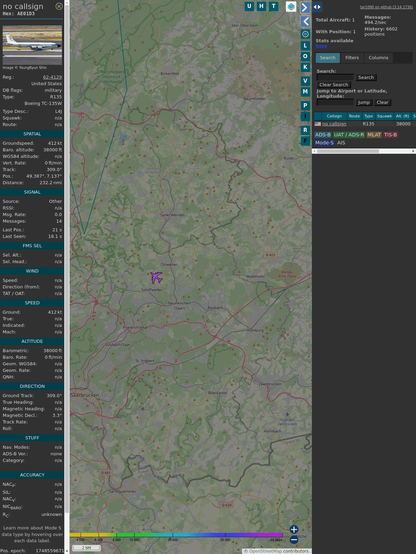The width and height of the screenshot is (416, 554).
Task: Click the T map toggle button
Action: [274, 6]
